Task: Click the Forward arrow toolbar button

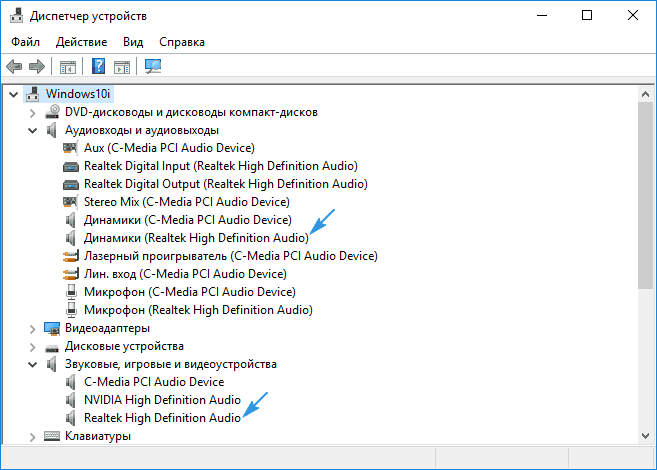Action: coord(37,67)
